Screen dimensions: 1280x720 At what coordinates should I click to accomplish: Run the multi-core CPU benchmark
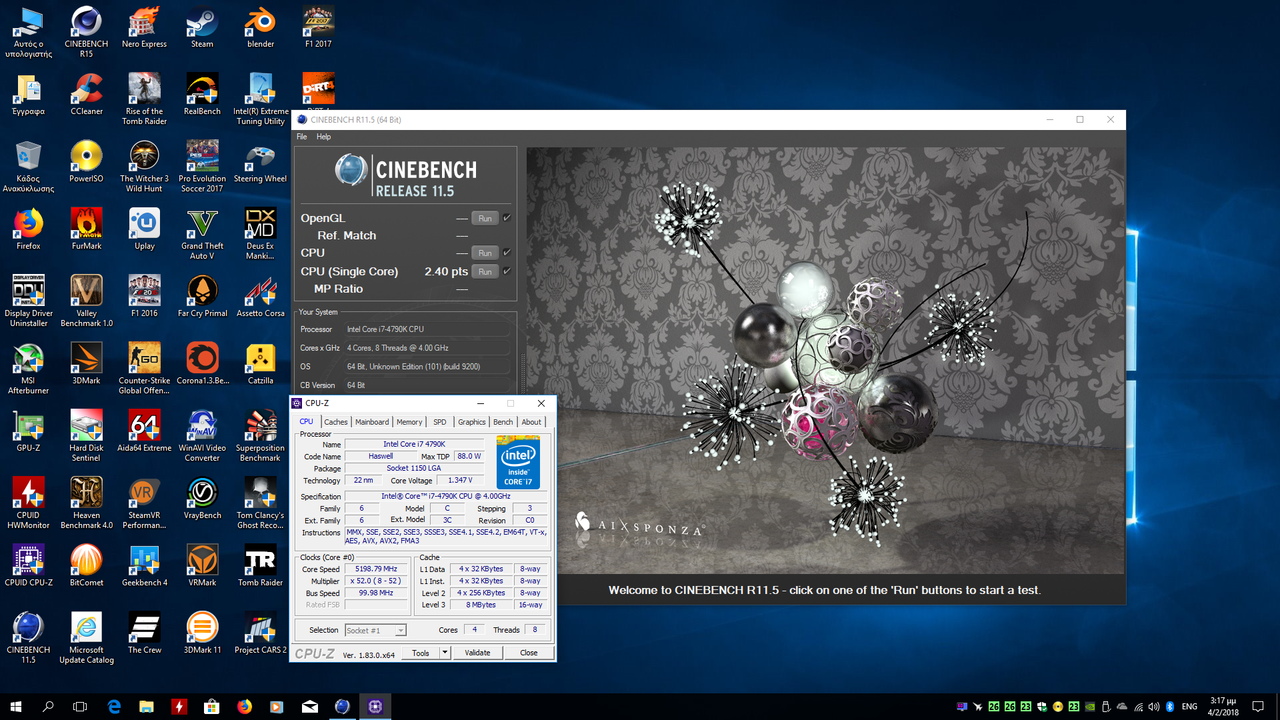484,253
